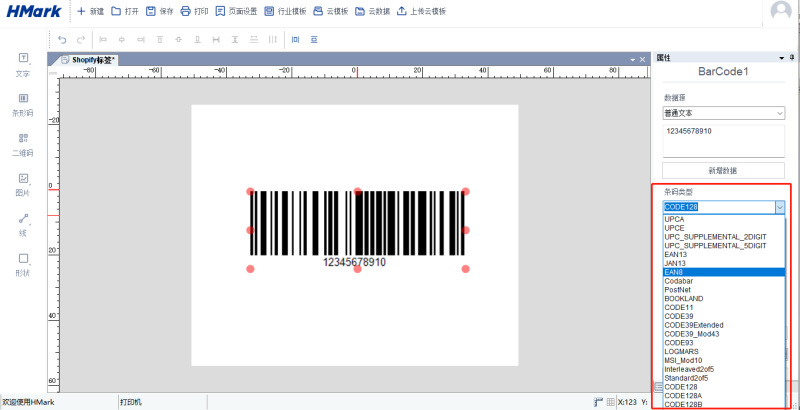800x410 pixels.
Task: Click the barcode data text field
Action: (x=723, y=139)
